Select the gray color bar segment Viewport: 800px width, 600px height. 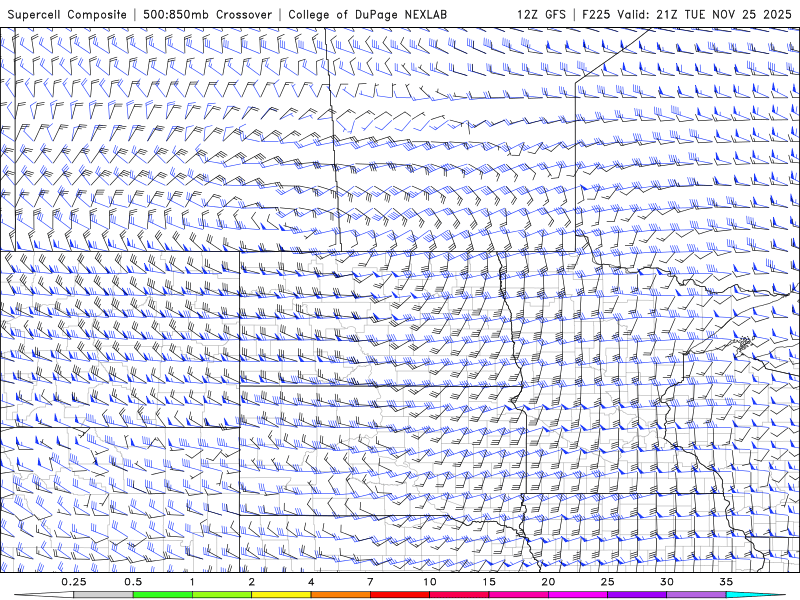pos(104,595)
